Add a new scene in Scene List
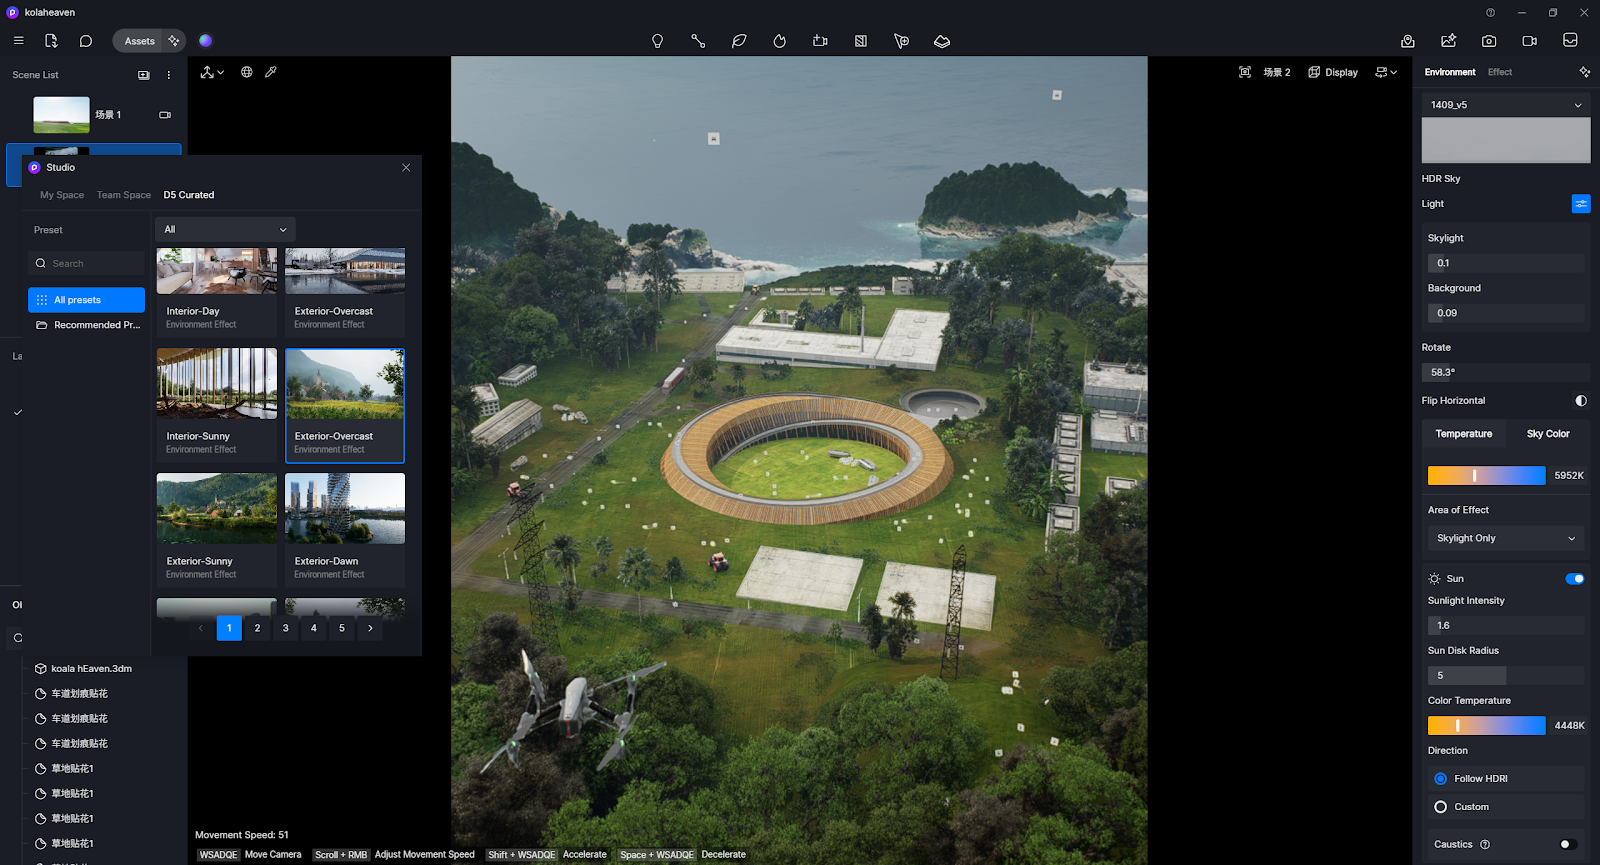Image resolution: width=1600 pixels, height=865 pixels. [x=143, y=75]
